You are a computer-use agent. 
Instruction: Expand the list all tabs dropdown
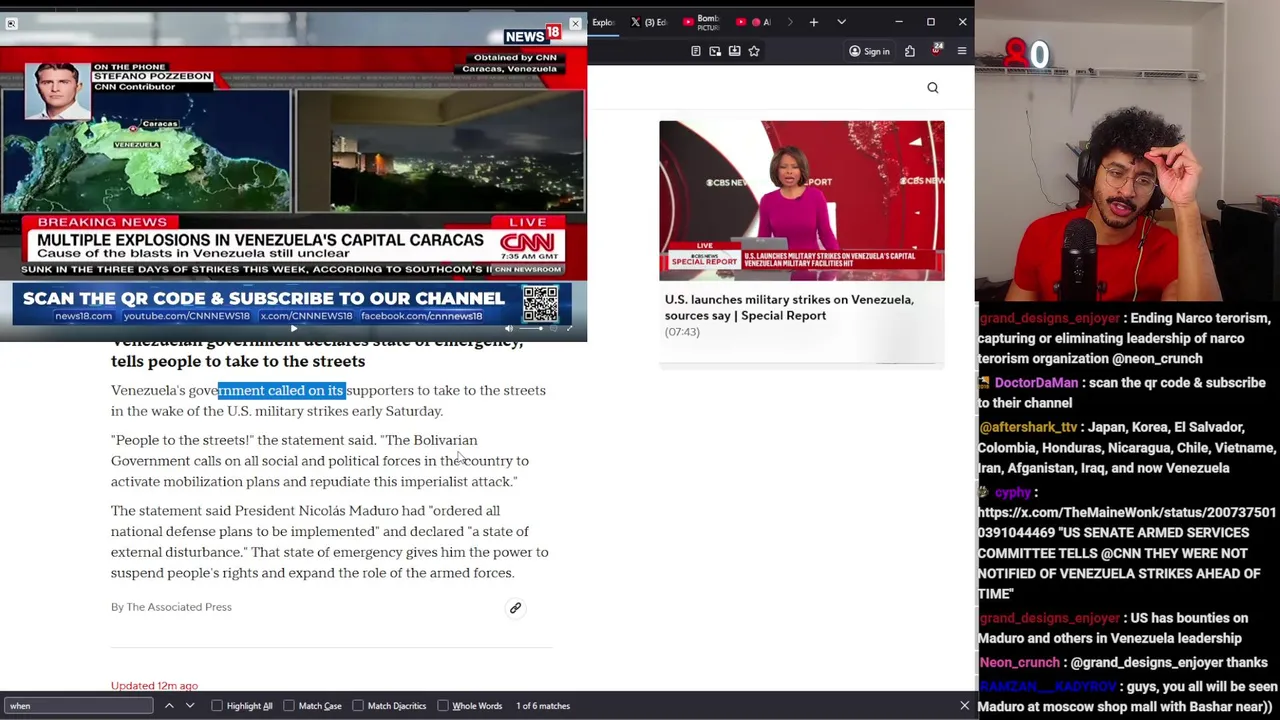click(x=841, y=22)
